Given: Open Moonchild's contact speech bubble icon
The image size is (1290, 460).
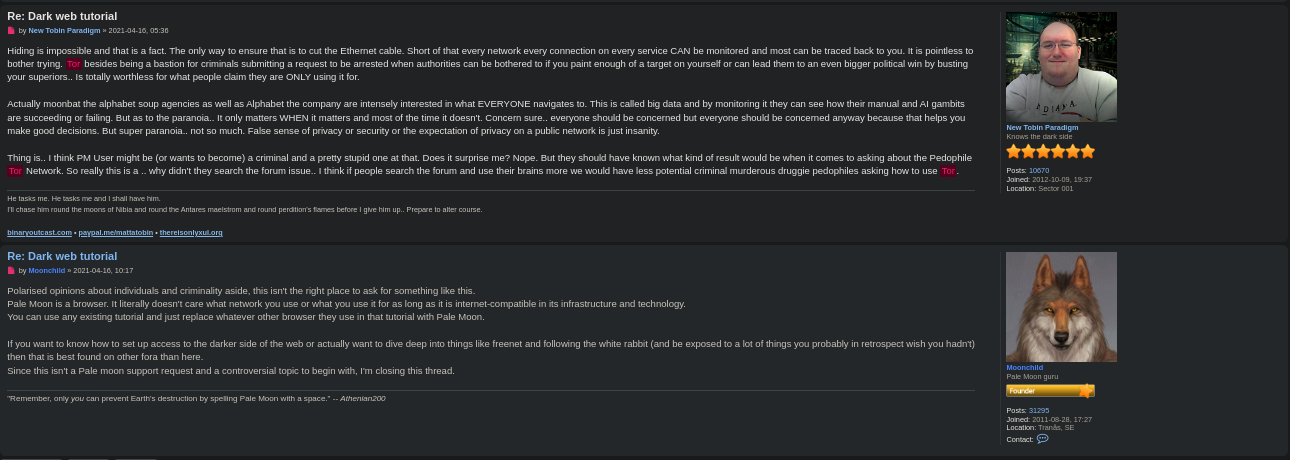Looking at the screenshot, I should click(1043, 439).
